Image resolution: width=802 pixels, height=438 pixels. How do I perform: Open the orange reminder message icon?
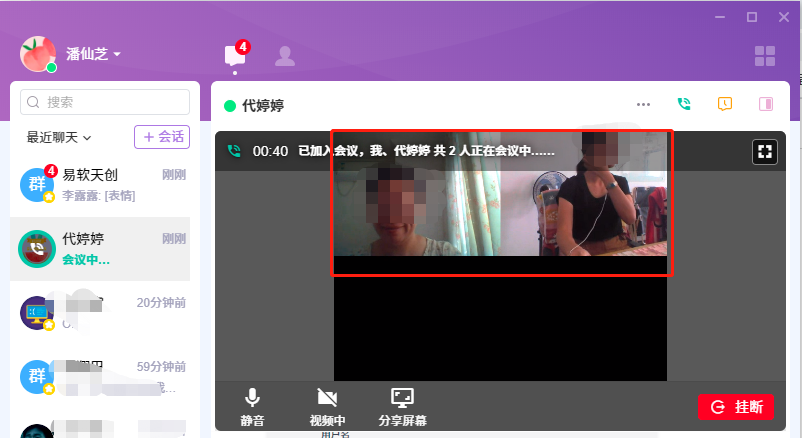725,104
